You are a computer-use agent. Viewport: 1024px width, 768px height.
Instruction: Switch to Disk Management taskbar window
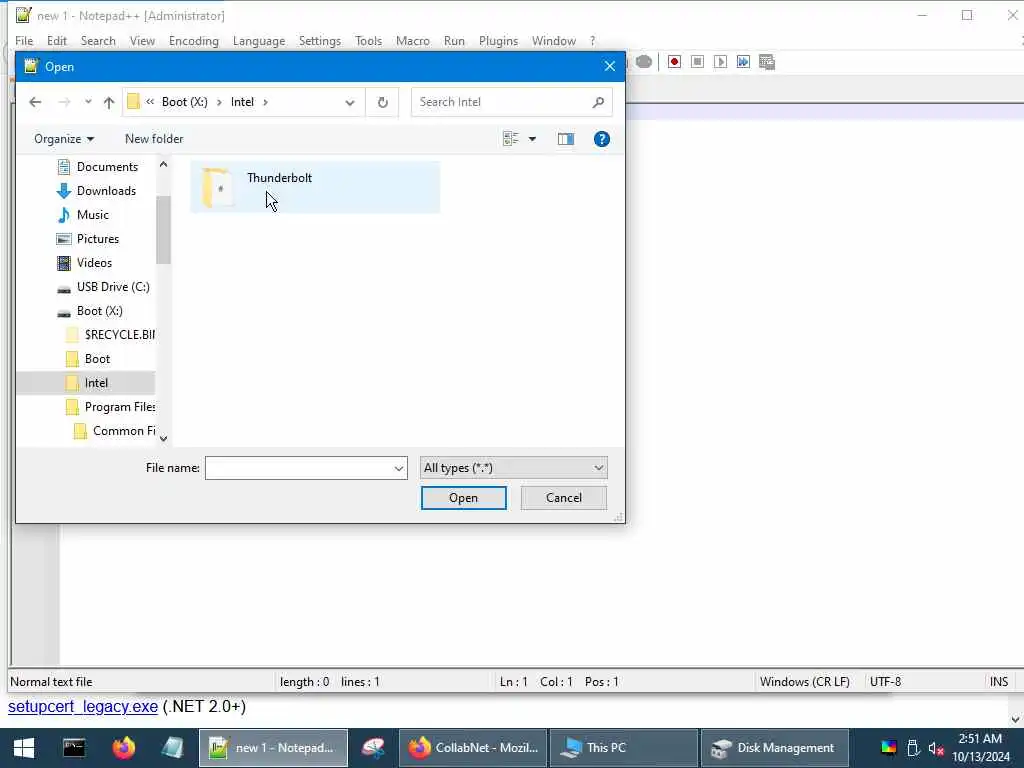[775, 748]
